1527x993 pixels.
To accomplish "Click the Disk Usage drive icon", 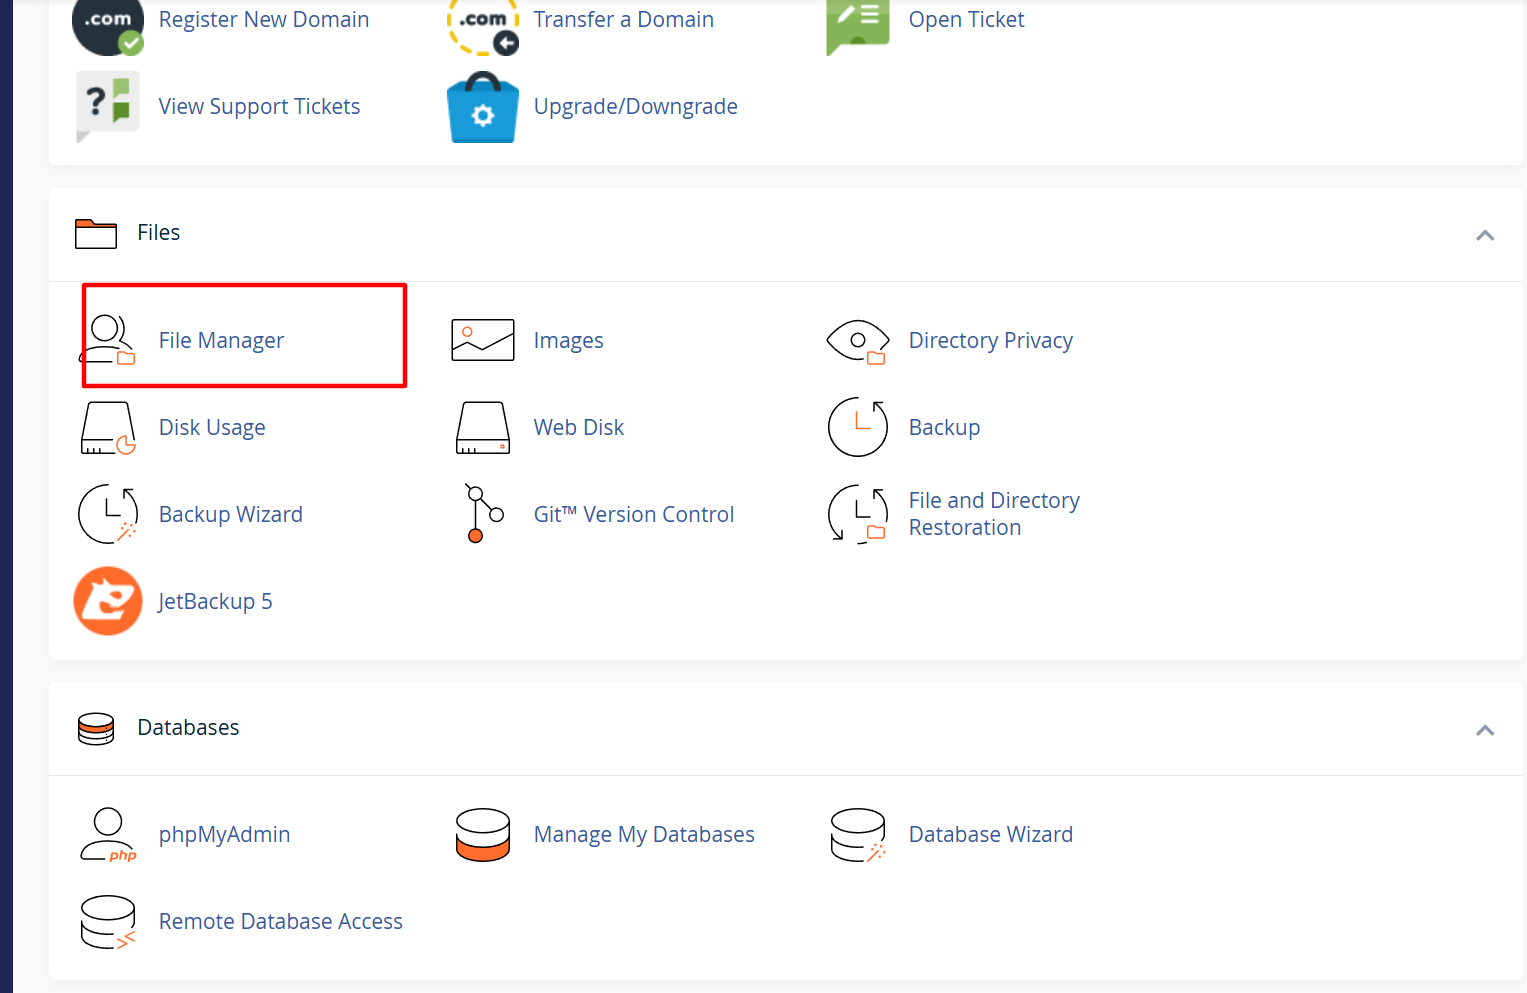I will (108, 427).
